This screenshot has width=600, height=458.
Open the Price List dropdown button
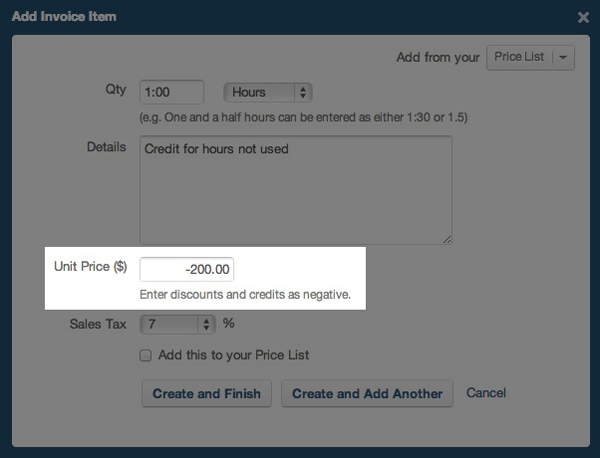coord(520,57)
